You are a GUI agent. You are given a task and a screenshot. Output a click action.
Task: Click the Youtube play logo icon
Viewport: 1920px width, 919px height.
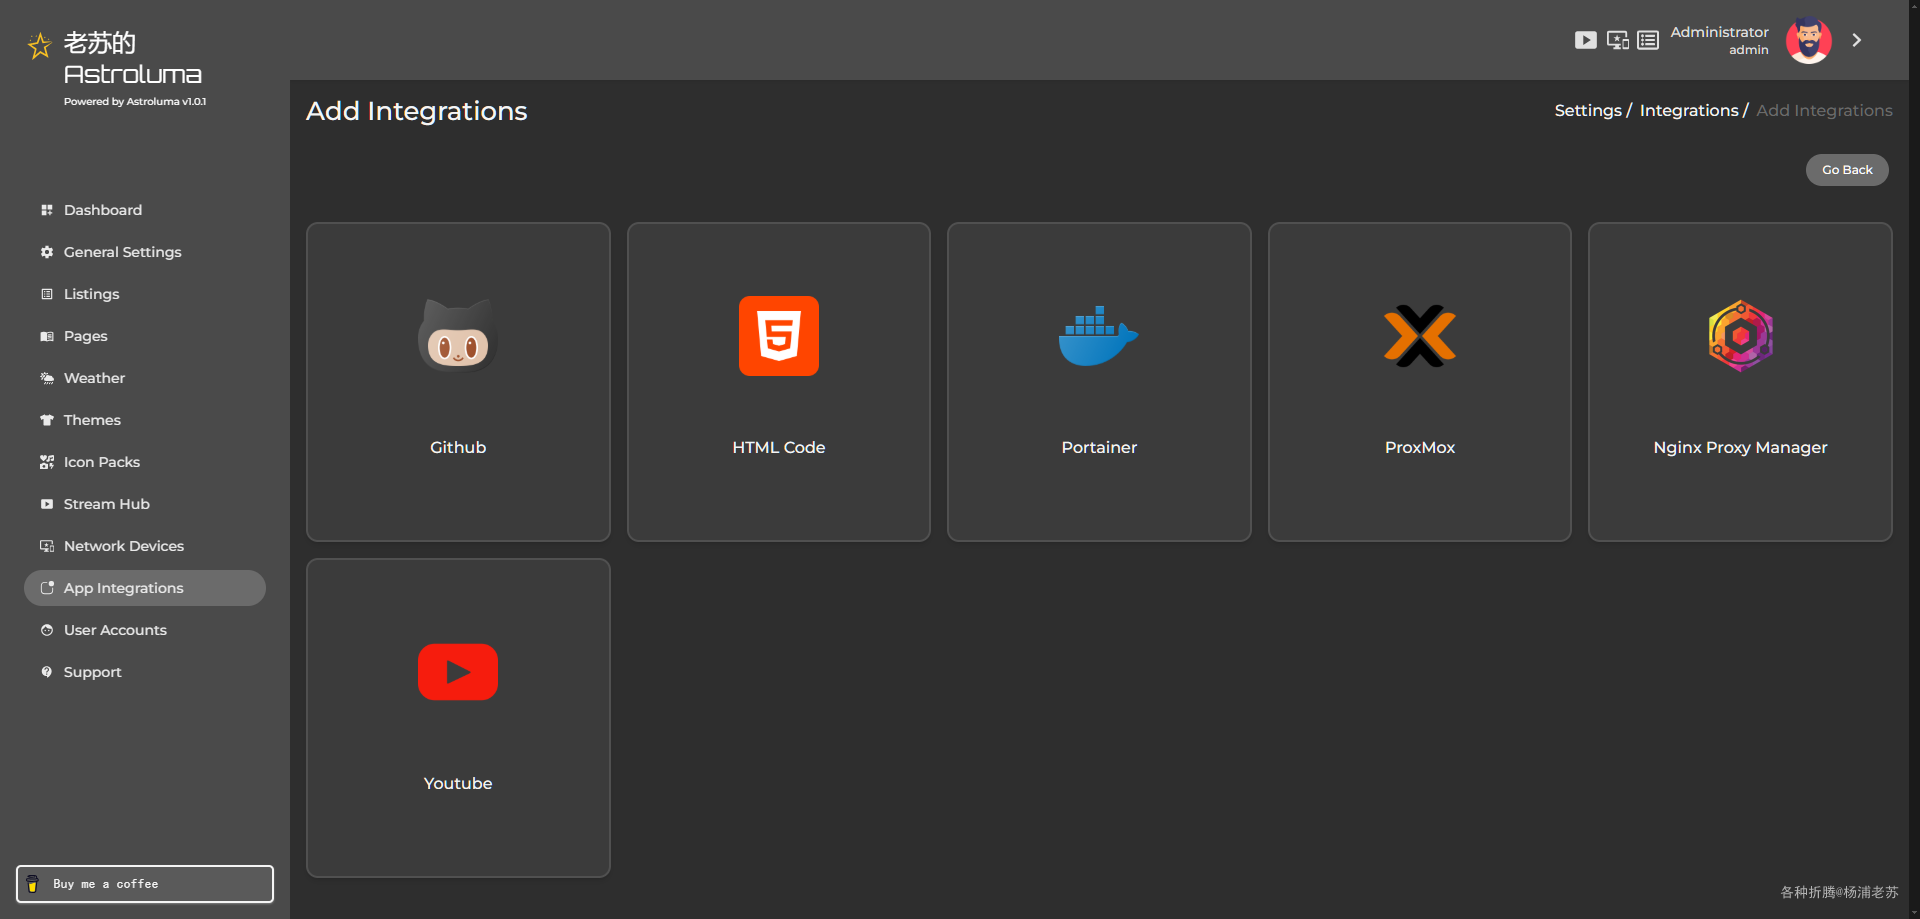[x=458, y=672]
